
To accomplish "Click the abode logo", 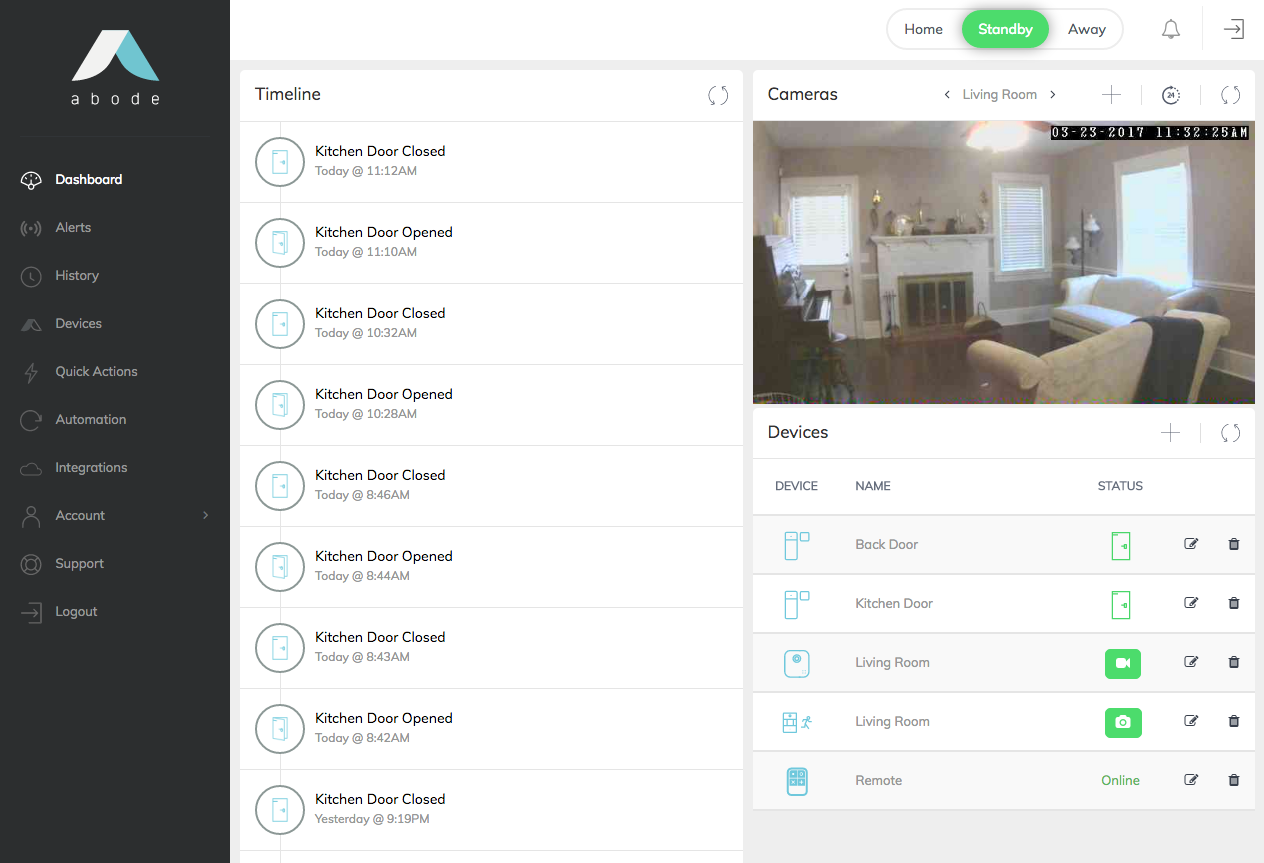I will coord(115,67).
